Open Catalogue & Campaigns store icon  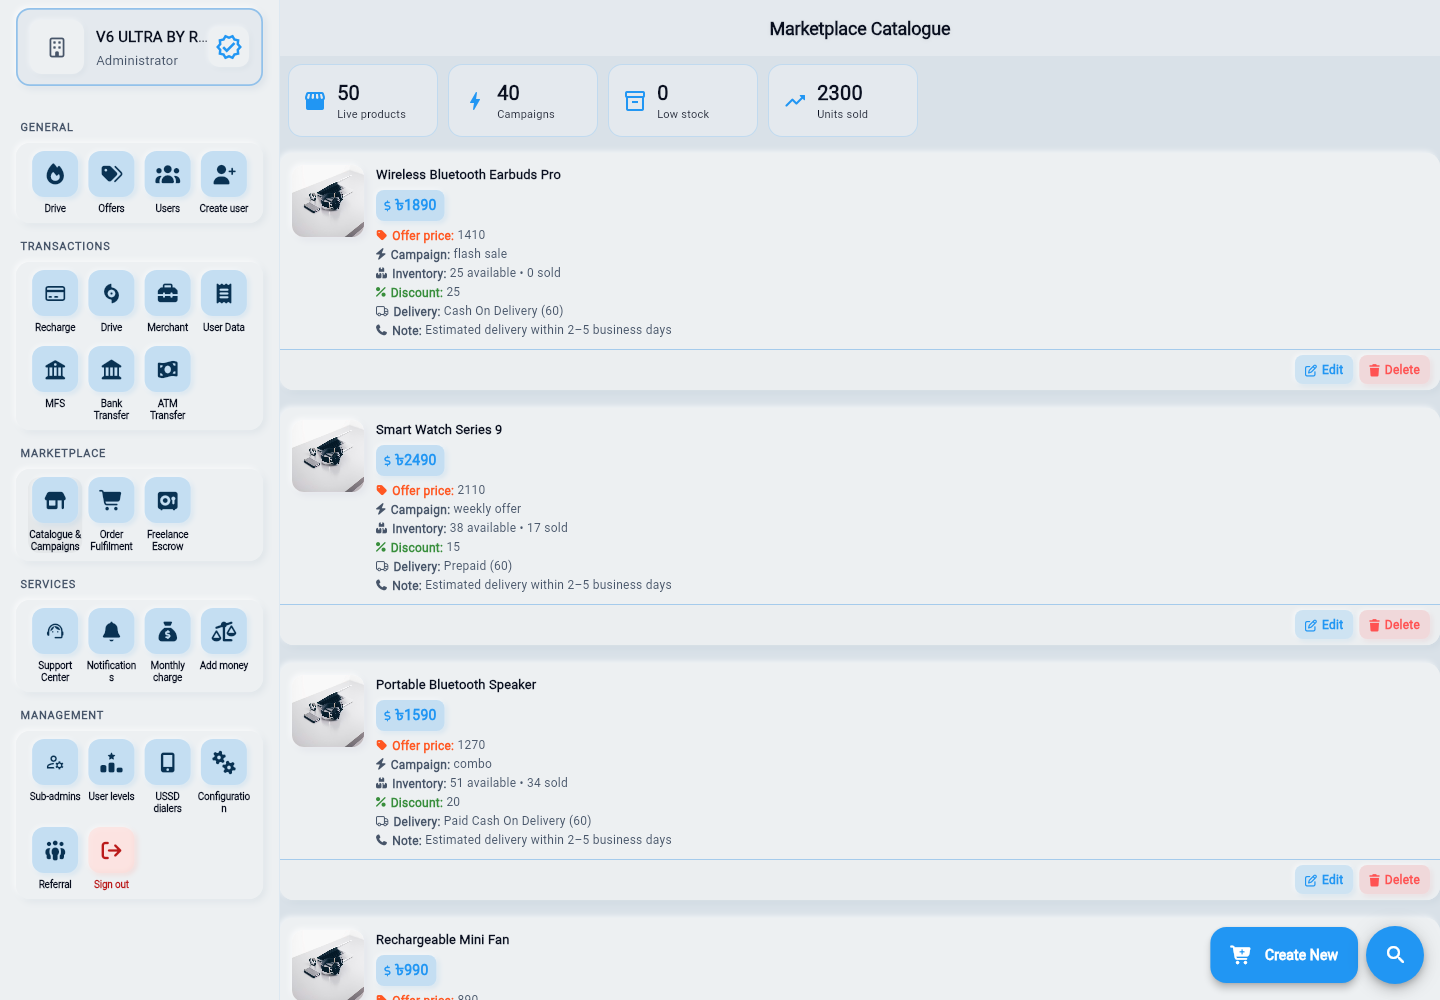click(55, 501)
